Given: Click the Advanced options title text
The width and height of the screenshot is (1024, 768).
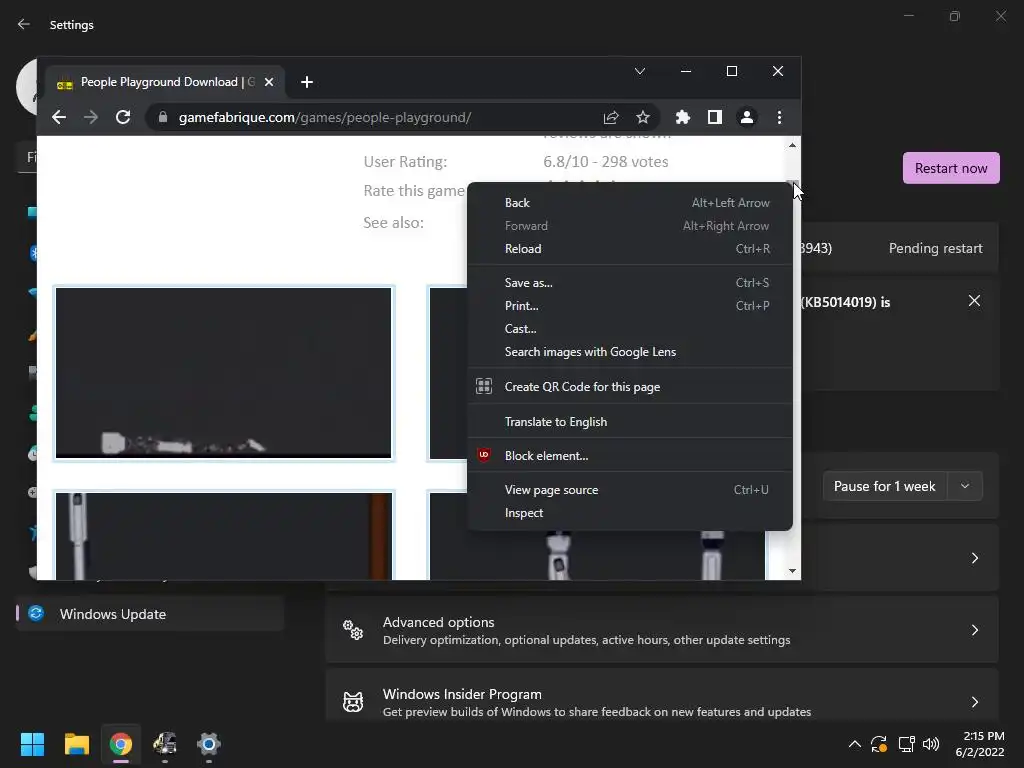Looking at the screenshot, I should 438,622.
